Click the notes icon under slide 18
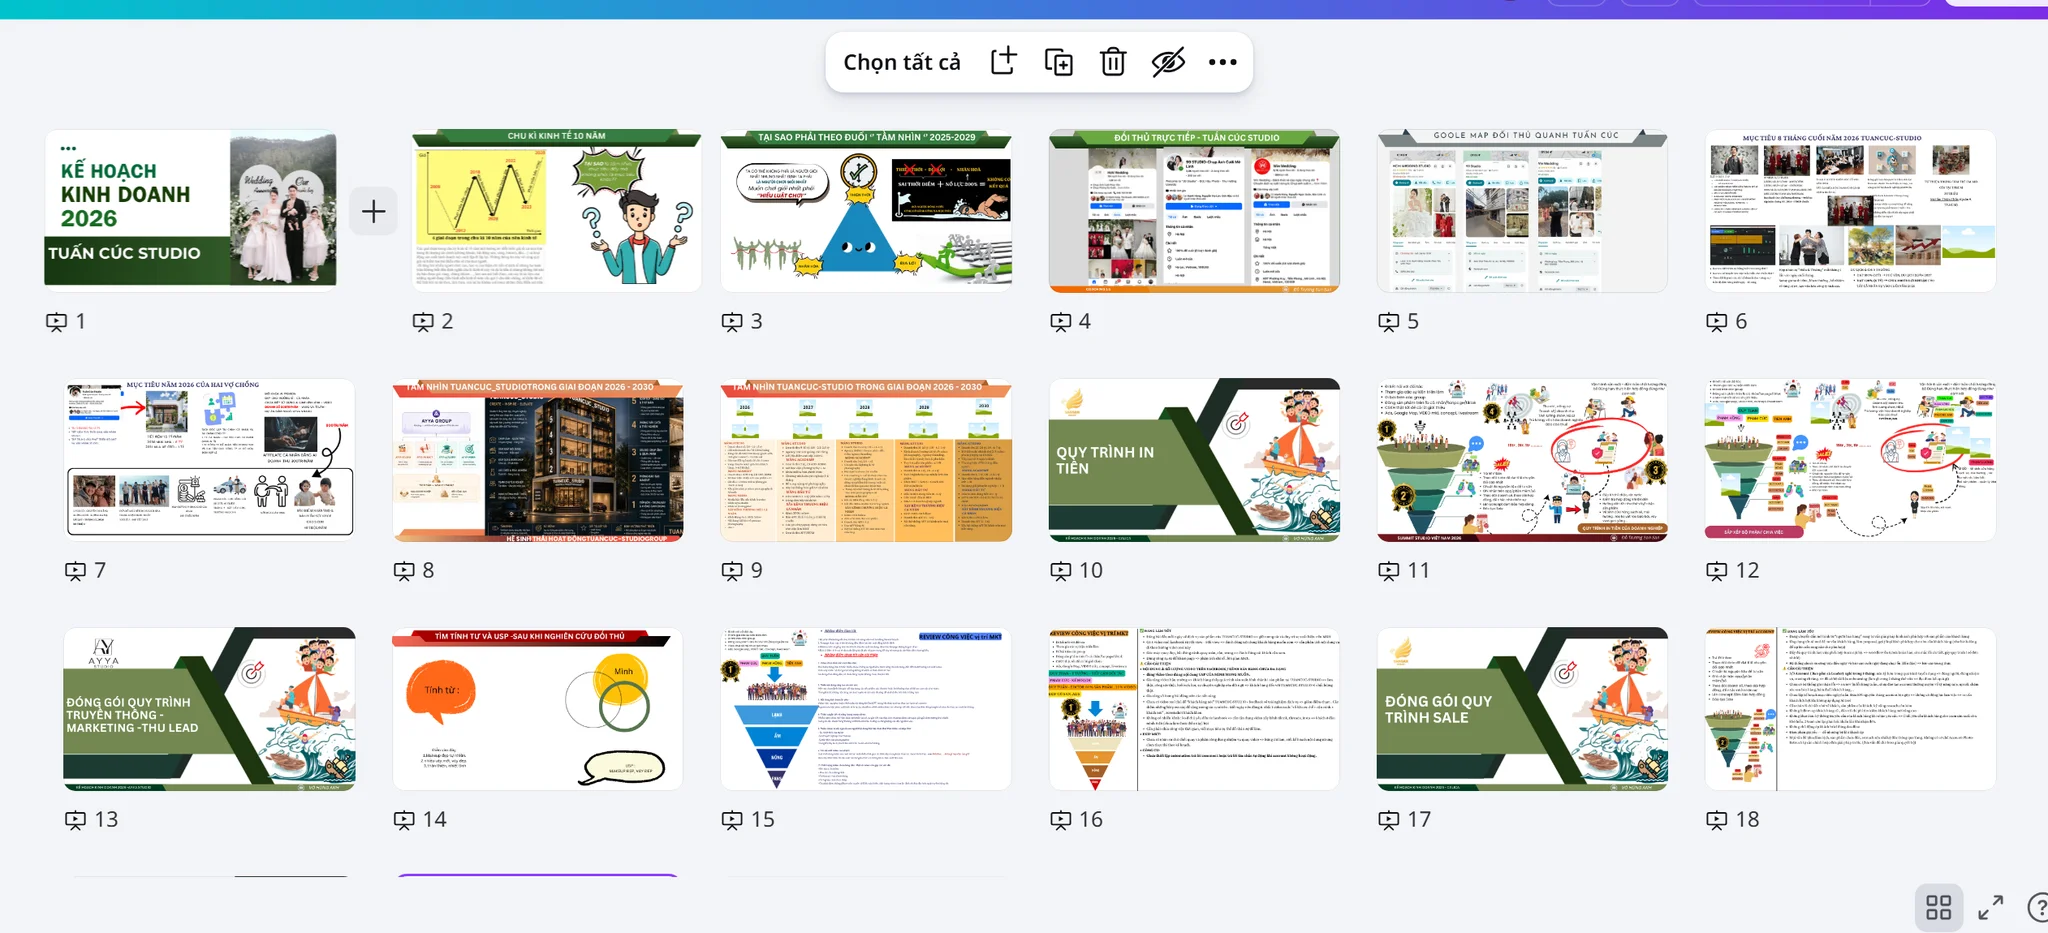The height and width of the screenshot is (933, 2048). [x=1716, y=820]
